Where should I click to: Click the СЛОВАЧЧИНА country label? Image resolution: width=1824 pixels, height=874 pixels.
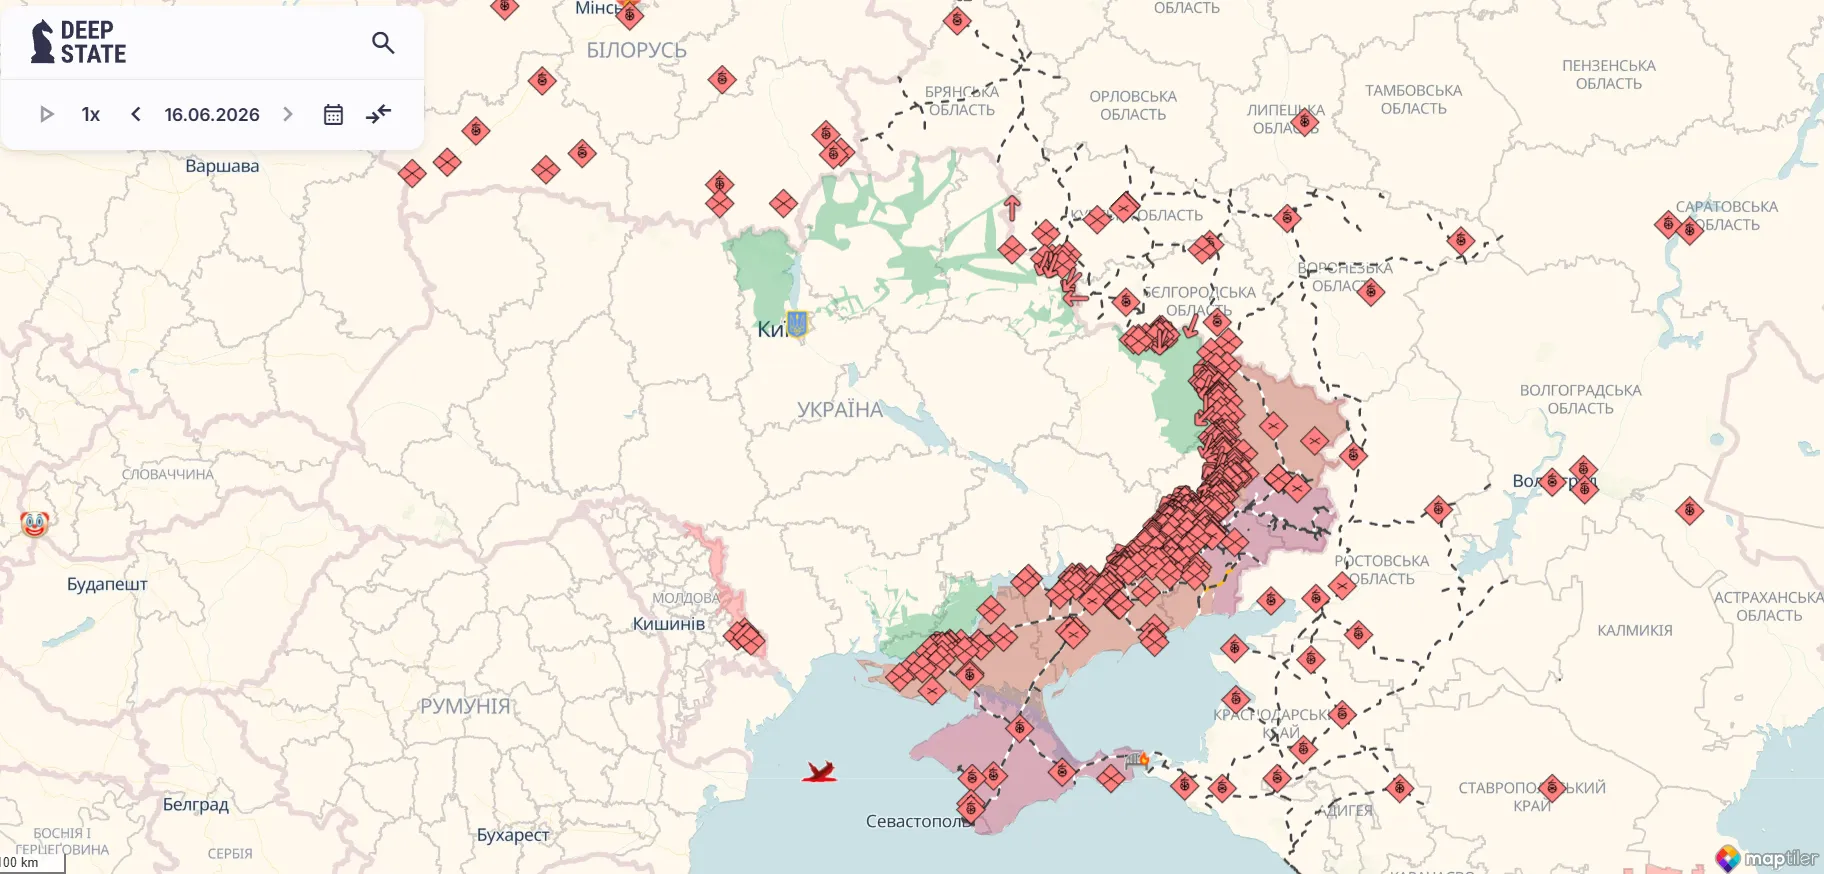(x=168, y=474)
